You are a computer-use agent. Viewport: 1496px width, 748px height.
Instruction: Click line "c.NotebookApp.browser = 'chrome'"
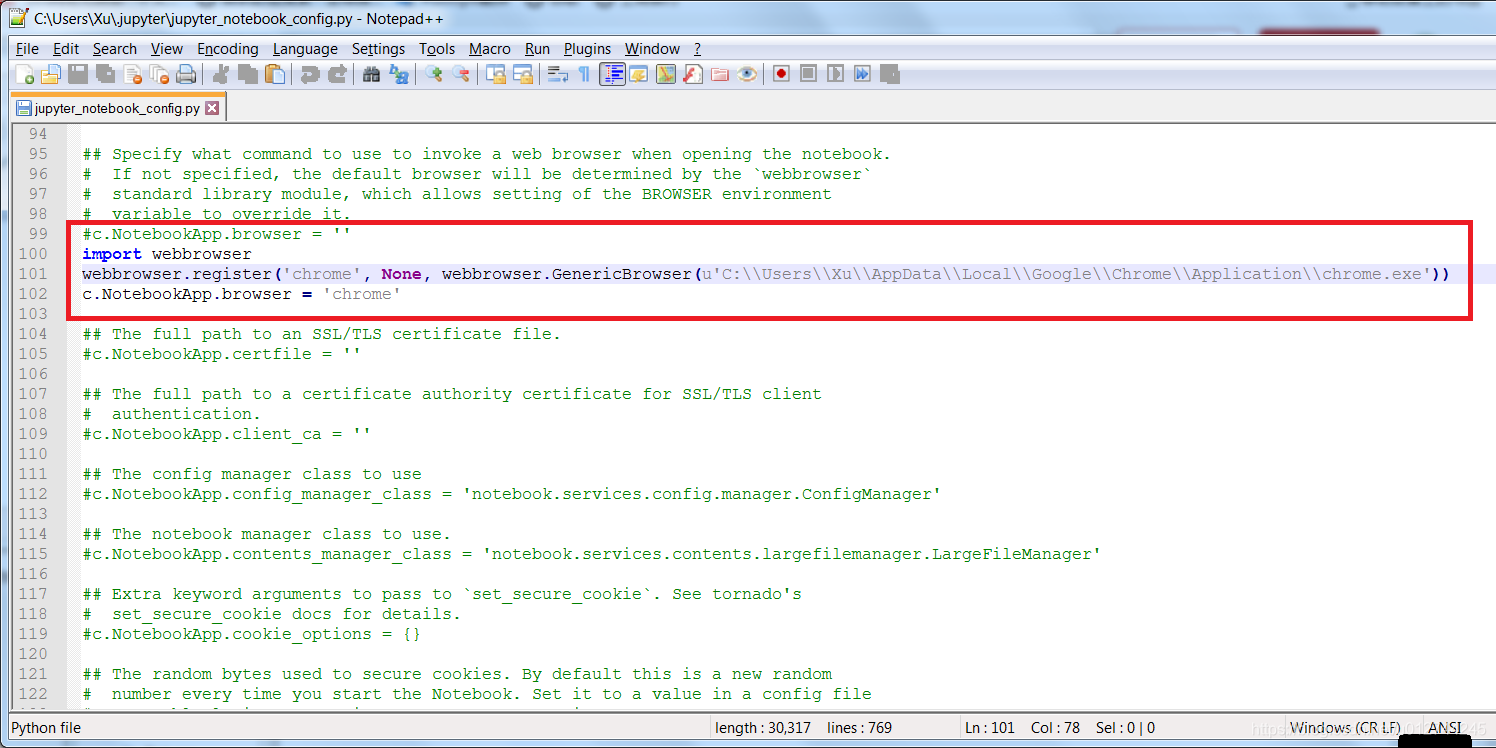(x=241, y=294)
